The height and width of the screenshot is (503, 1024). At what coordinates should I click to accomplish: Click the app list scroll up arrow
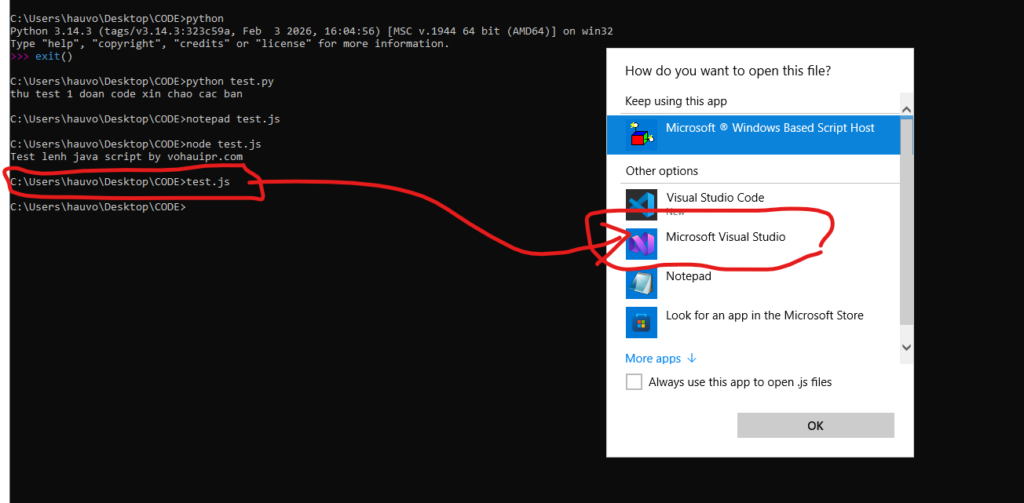(906, 110)
